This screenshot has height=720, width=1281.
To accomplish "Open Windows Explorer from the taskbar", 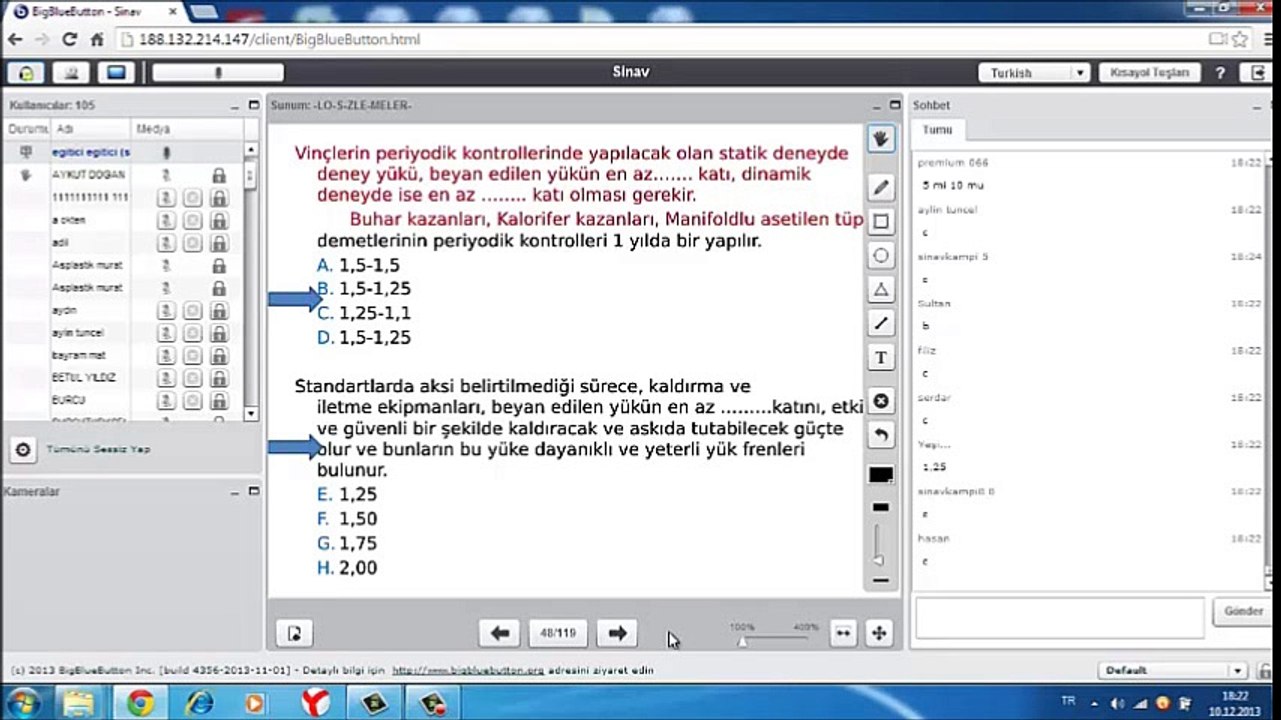I will tap(79, 704).
